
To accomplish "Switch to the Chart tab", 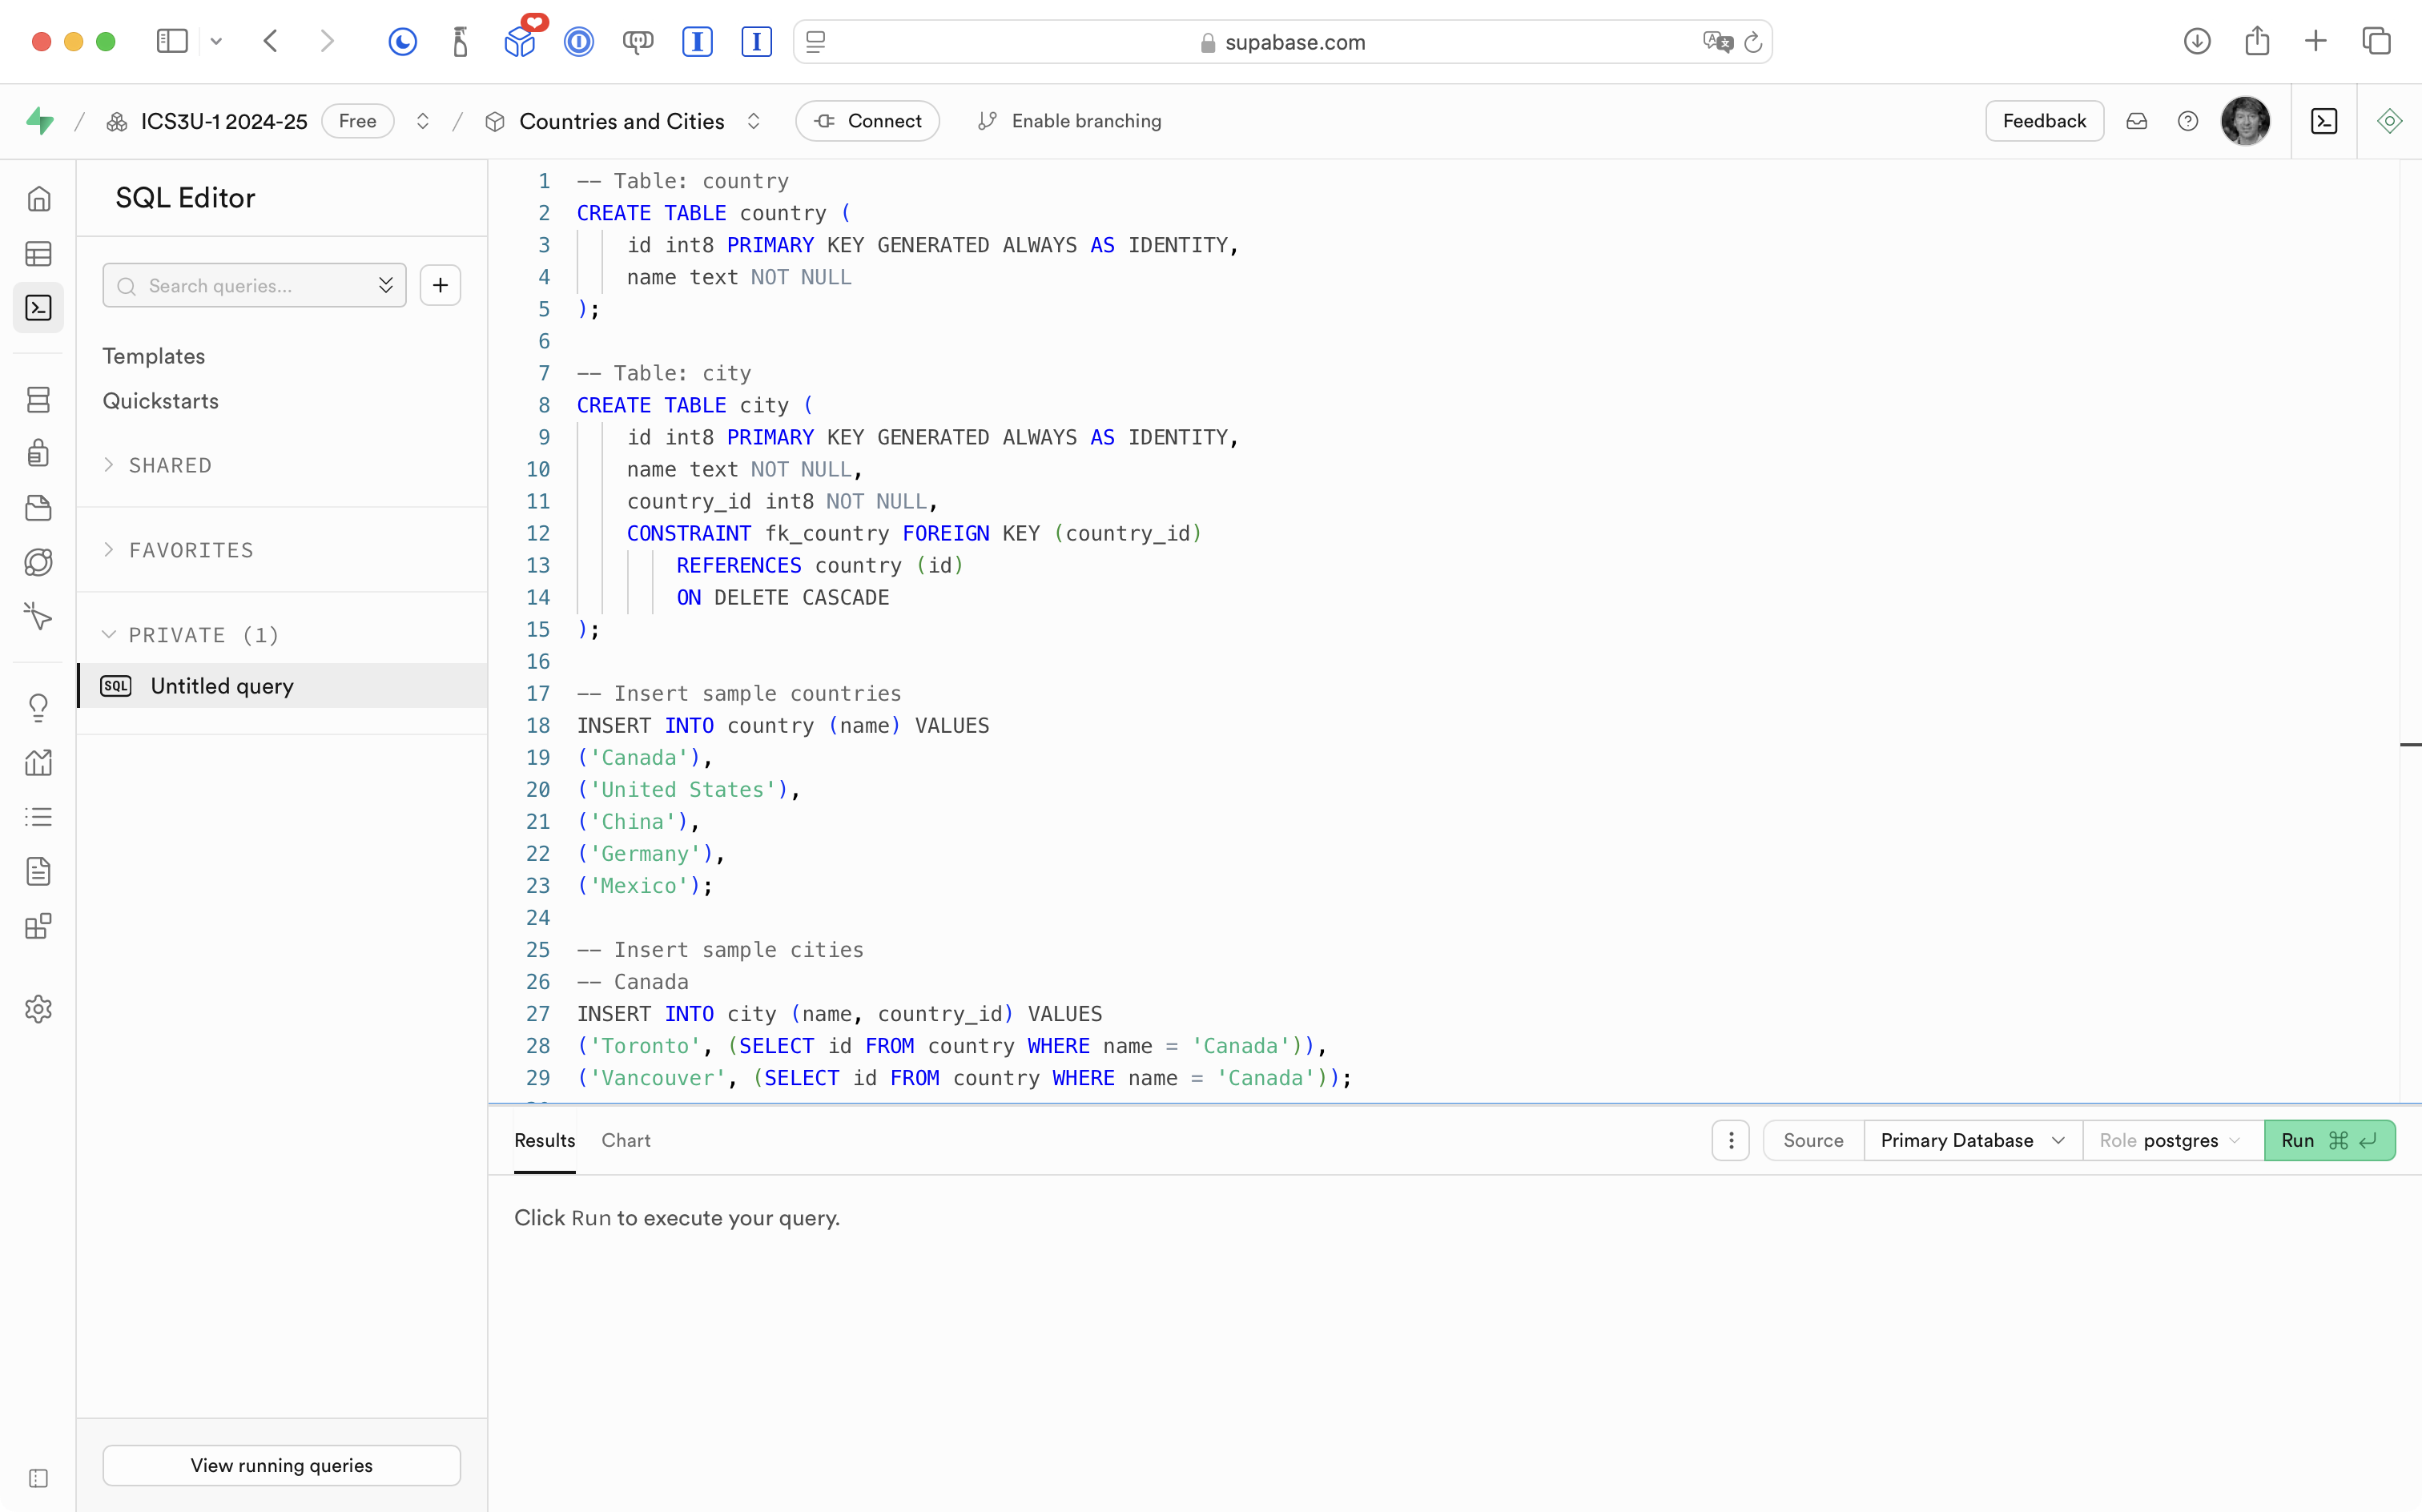I will click(625, 1140).
